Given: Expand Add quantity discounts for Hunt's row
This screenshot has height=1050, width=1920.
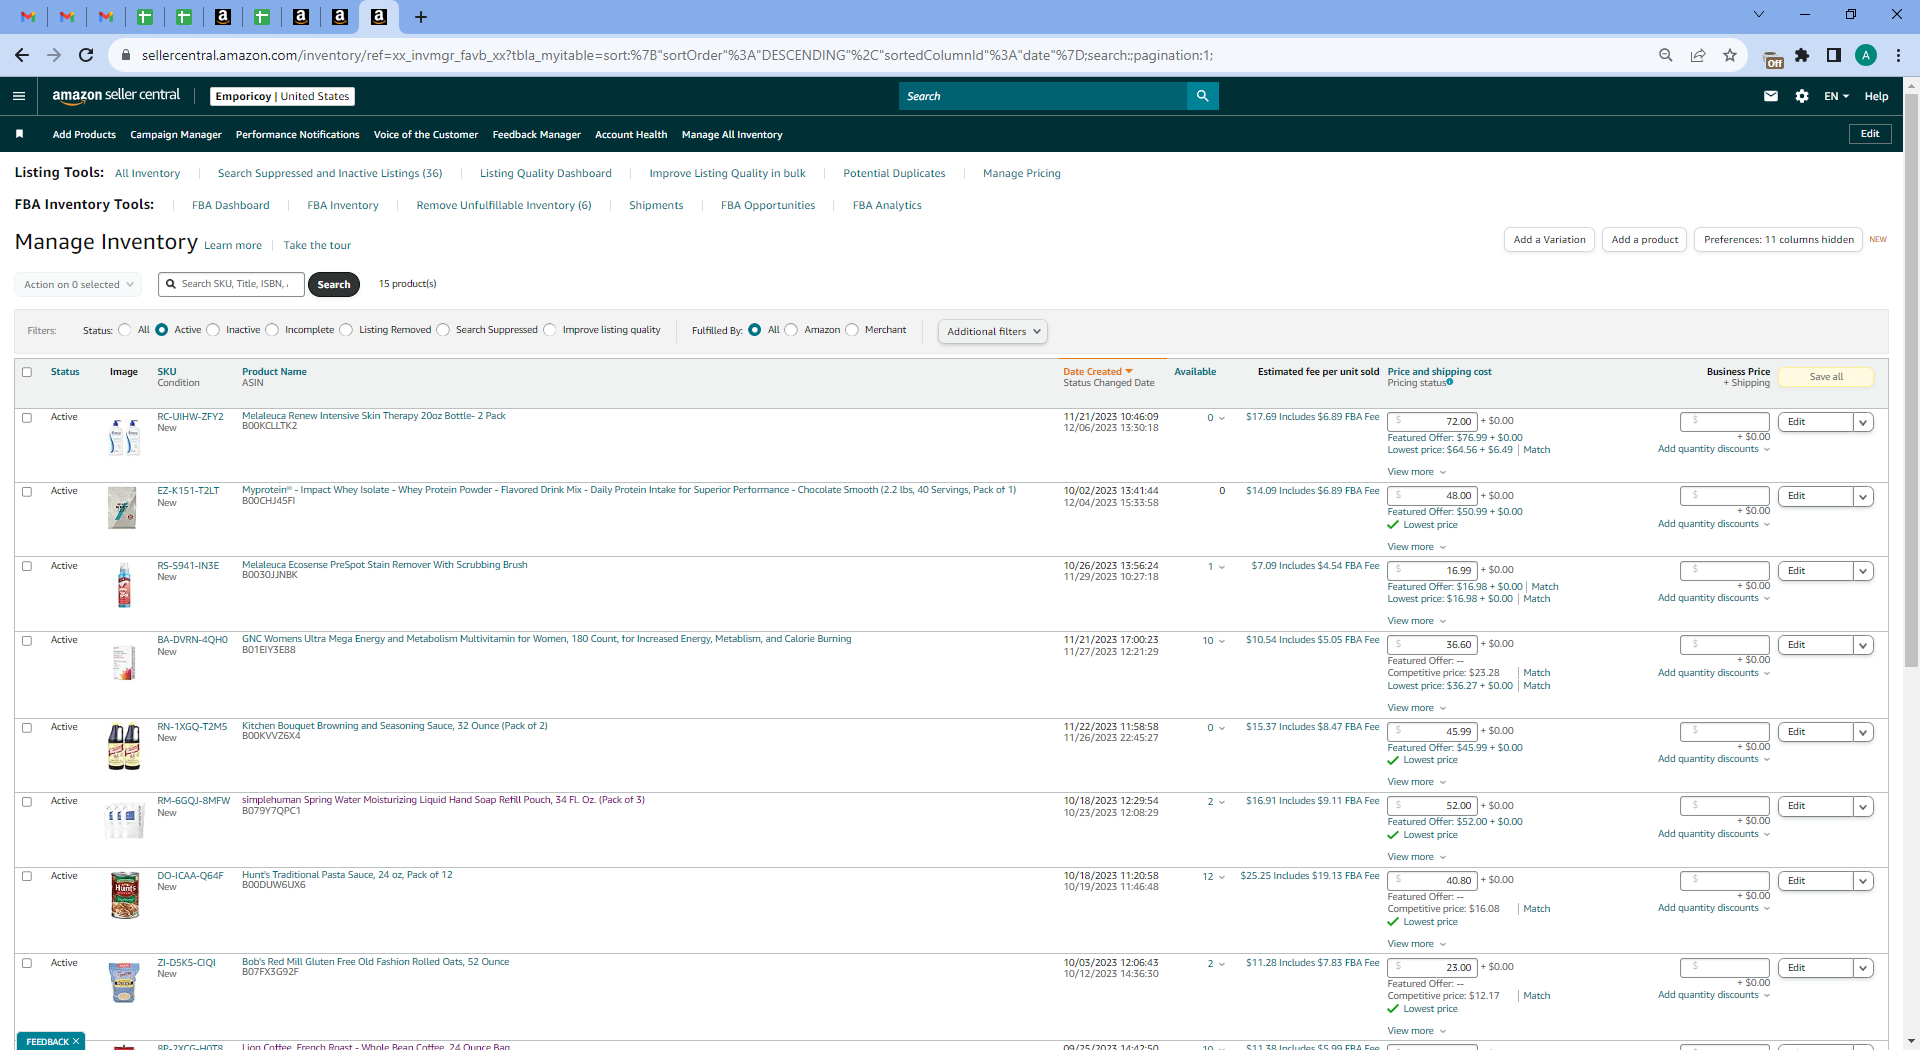Looking at the screenshot, I should pos(1714,908).
